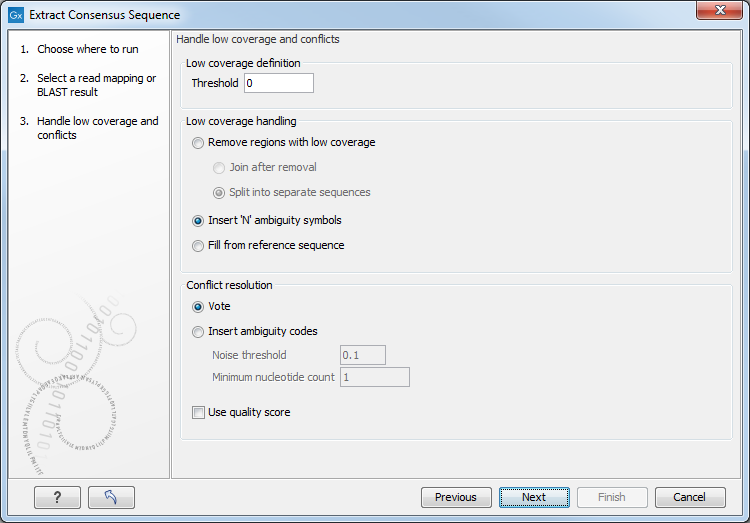Click the Cancel button
Viewport: 750px width, 523px height.
689,497
